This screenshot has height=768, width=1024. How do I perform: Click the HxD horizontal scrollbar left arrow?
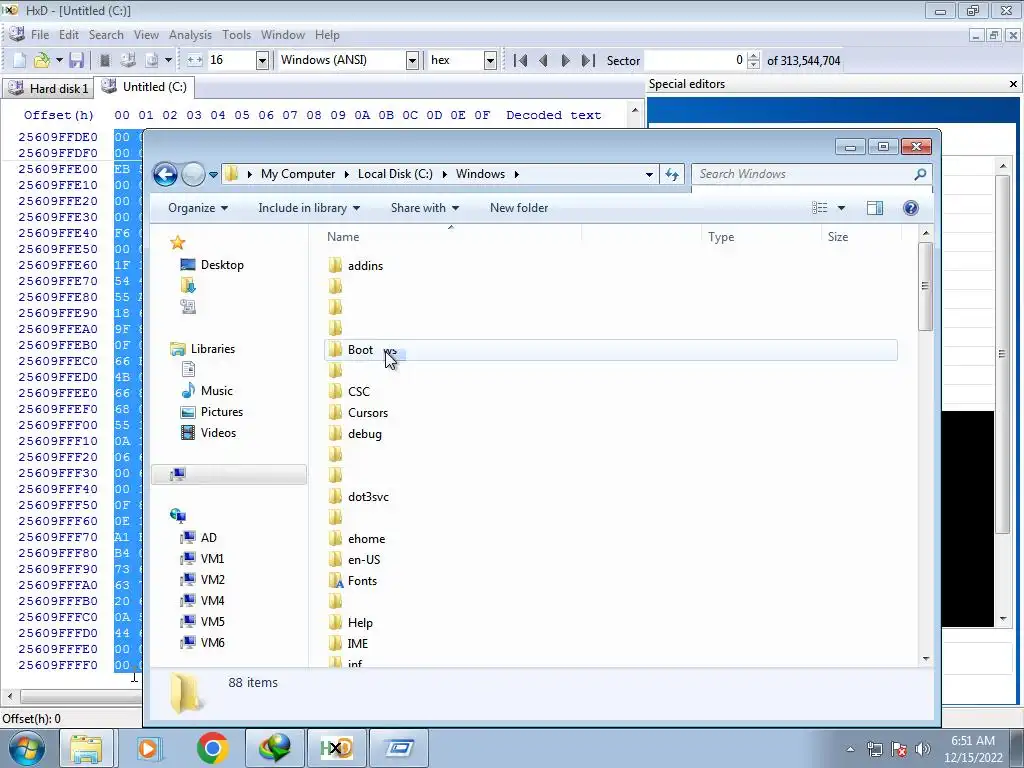[x=9, y=696]
